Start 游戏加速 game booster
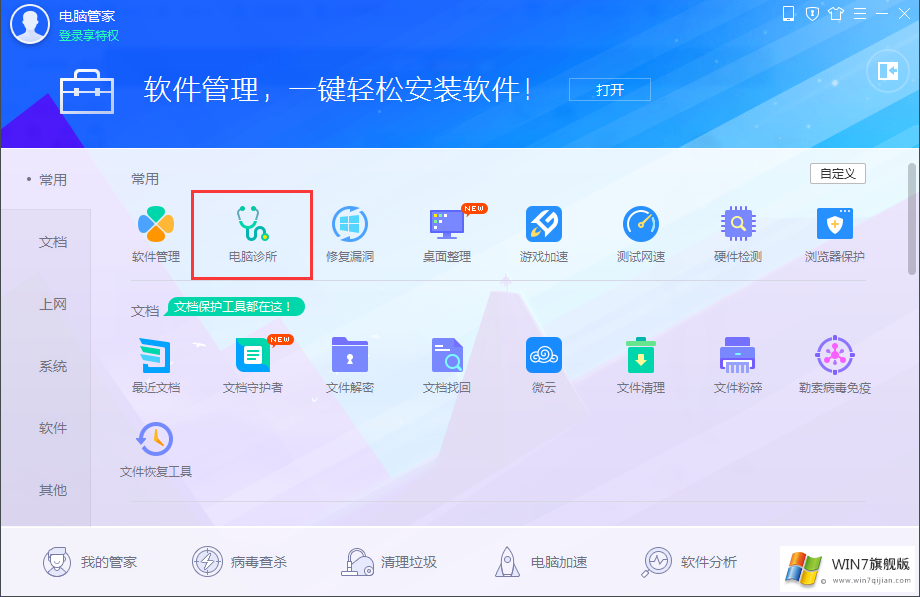Viewport: 920px width, 597px height. 544,234
